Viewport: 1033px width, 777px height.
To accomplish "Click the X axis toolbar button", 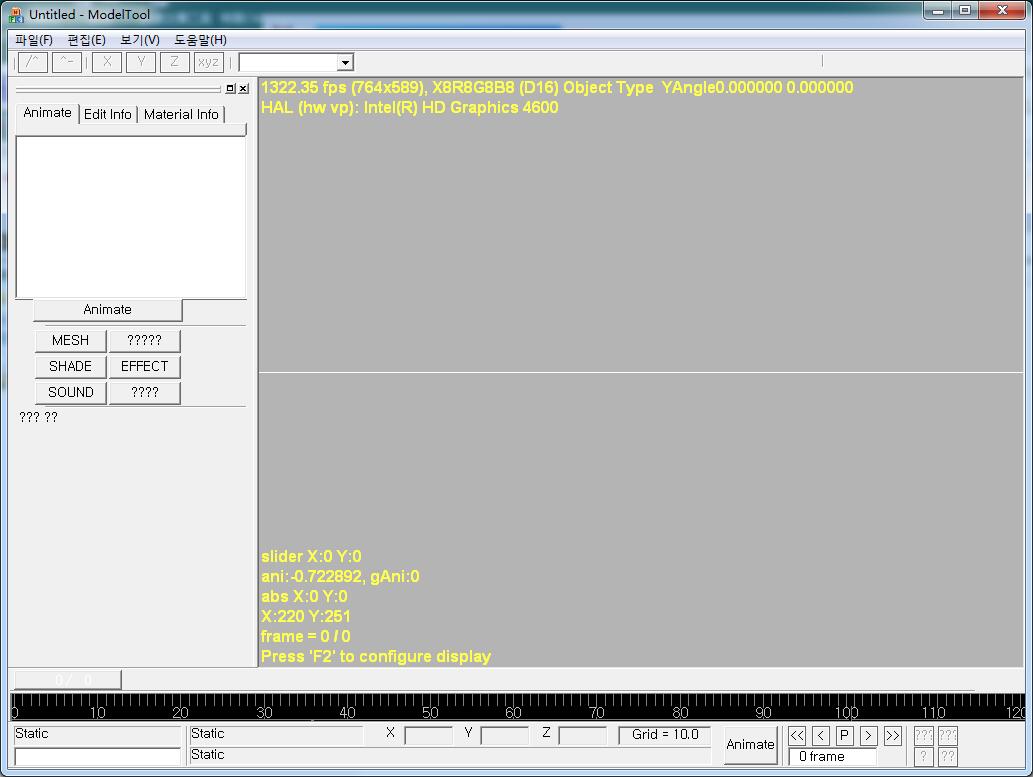I will [x=107, y=62].
